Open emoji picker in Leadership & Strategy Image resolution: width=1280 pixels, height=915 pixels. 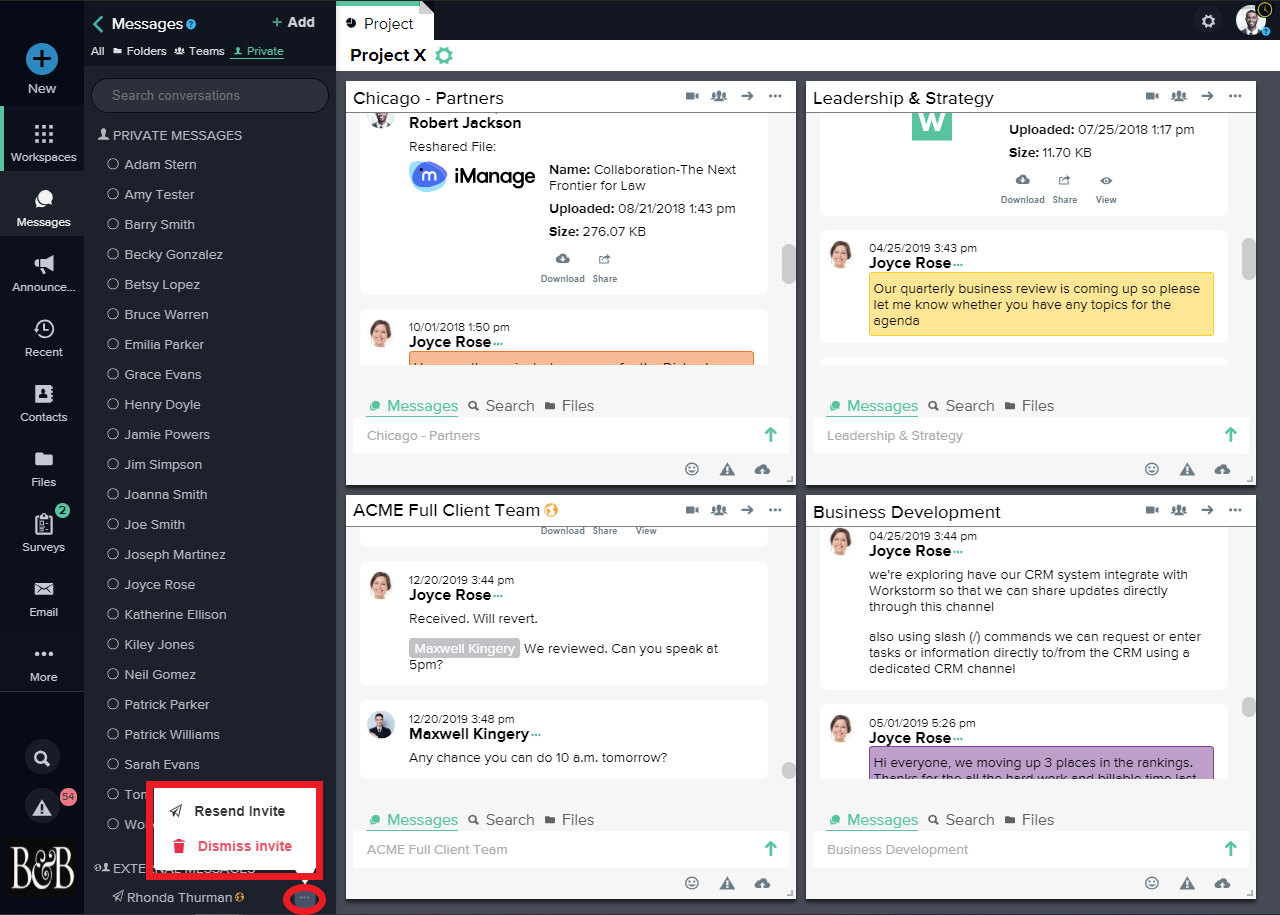(x=1151, y=469)
